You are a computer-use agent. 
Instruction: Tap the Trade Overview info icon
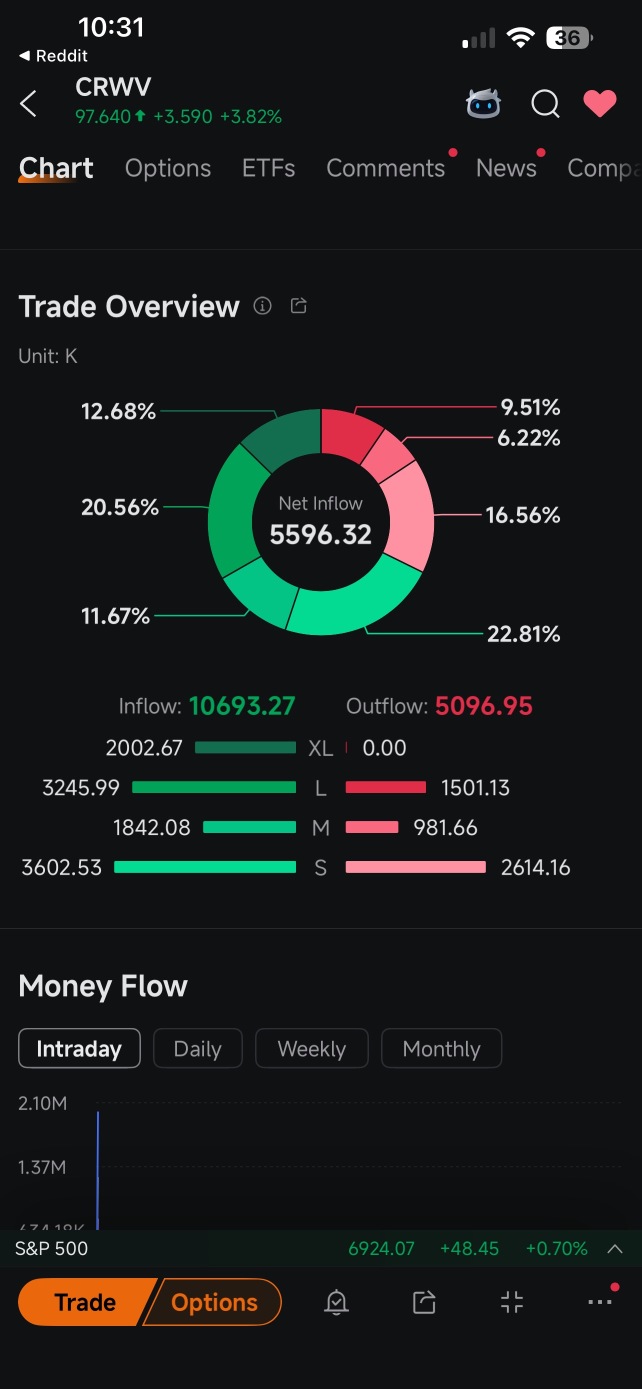pyautogui.click(x=263, y=306)
